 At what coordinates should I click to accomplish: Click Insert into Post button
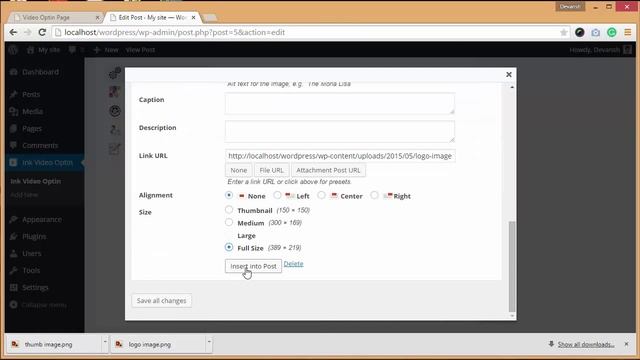(x=253, y=266)
